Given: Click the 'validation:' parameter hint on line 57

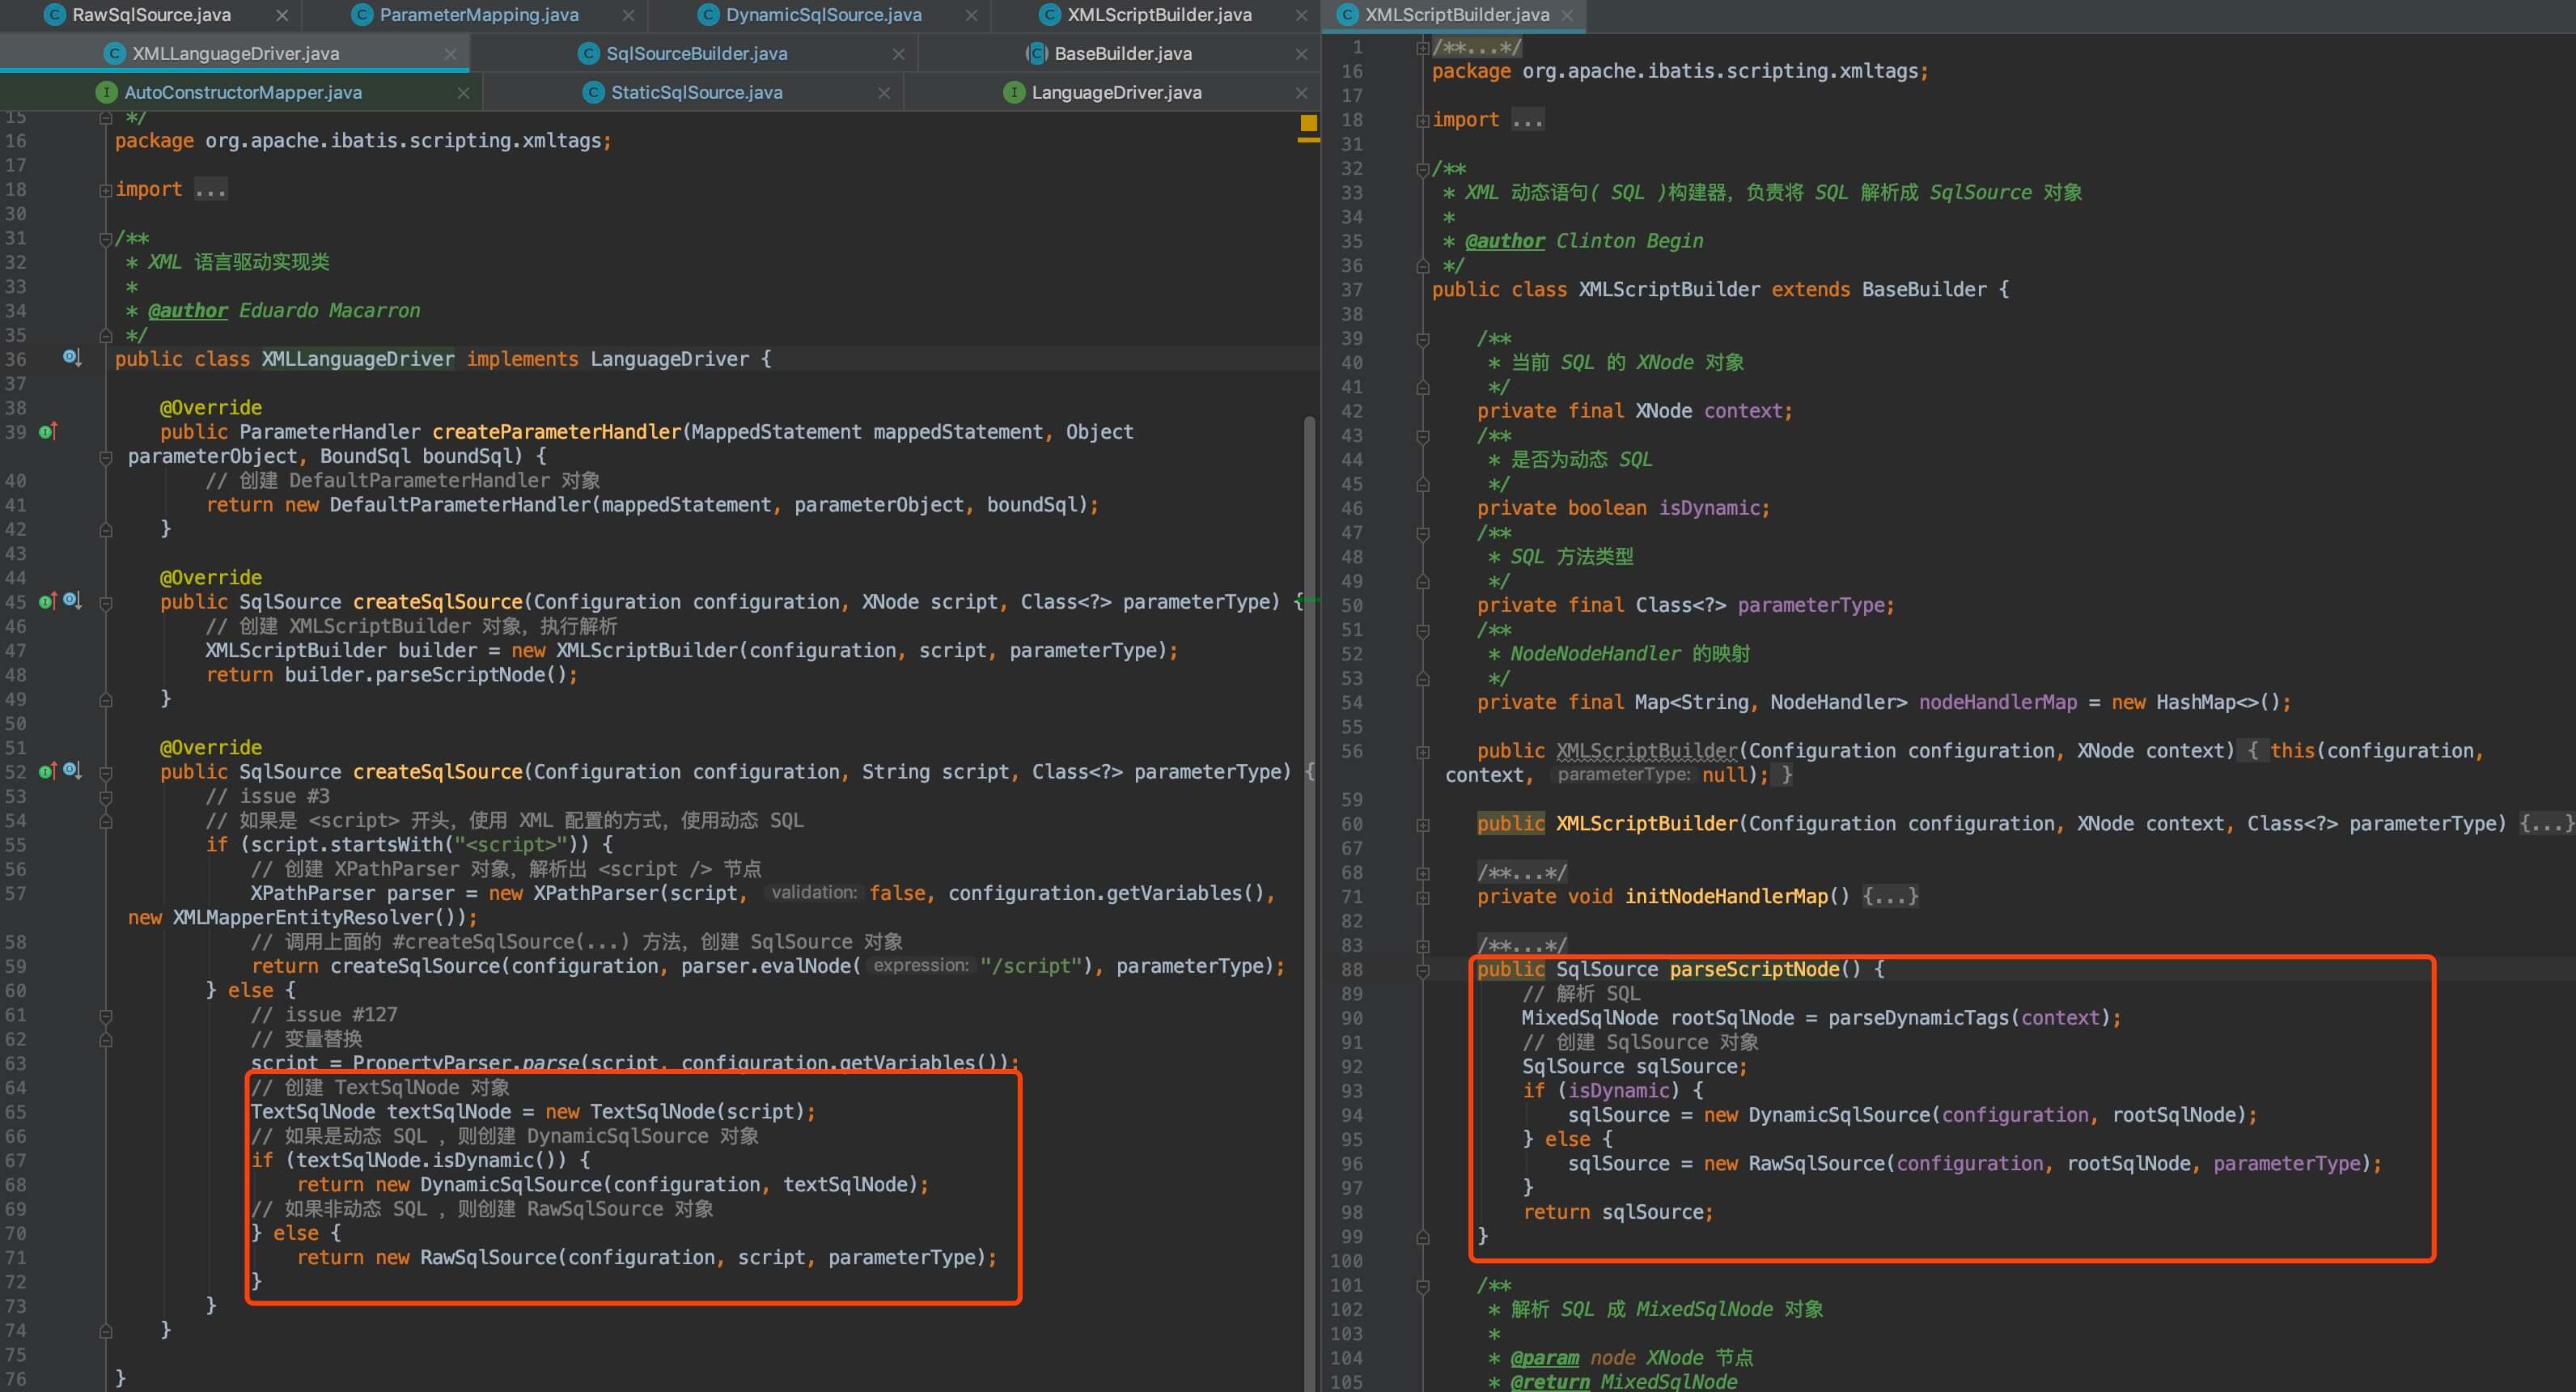Looking at the screenshot, I should [814, 893].
